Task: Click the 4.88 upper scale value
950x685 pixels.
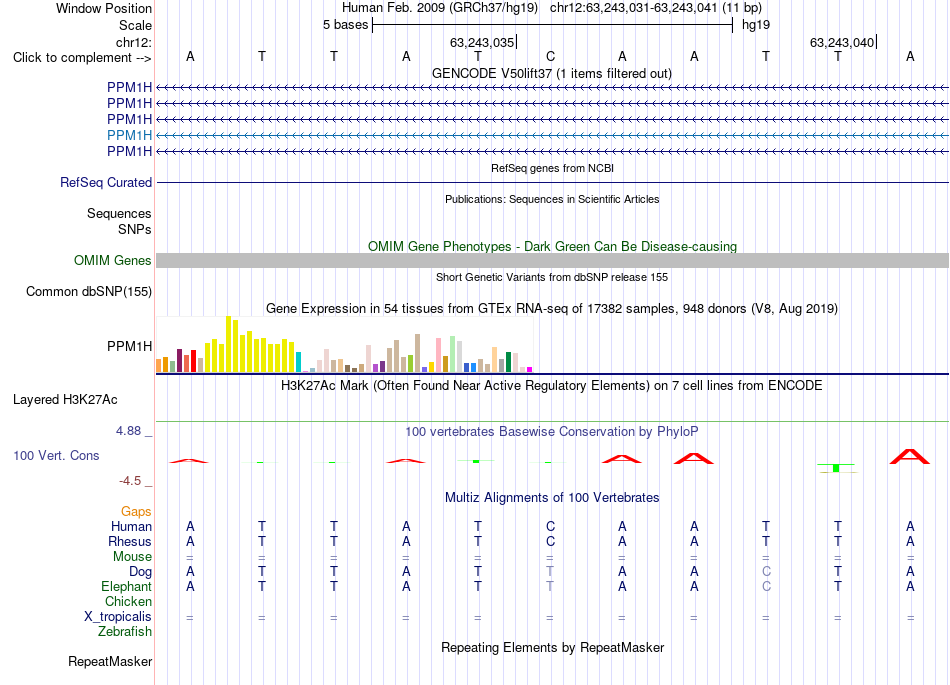Action: pyautogui.click(x=128, y=431)
